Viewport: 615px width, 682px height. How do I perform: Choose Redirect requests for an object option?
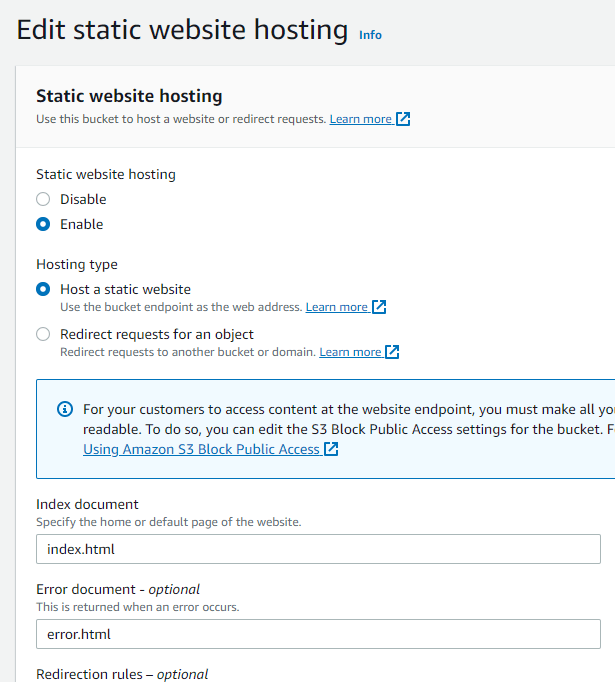43,334
